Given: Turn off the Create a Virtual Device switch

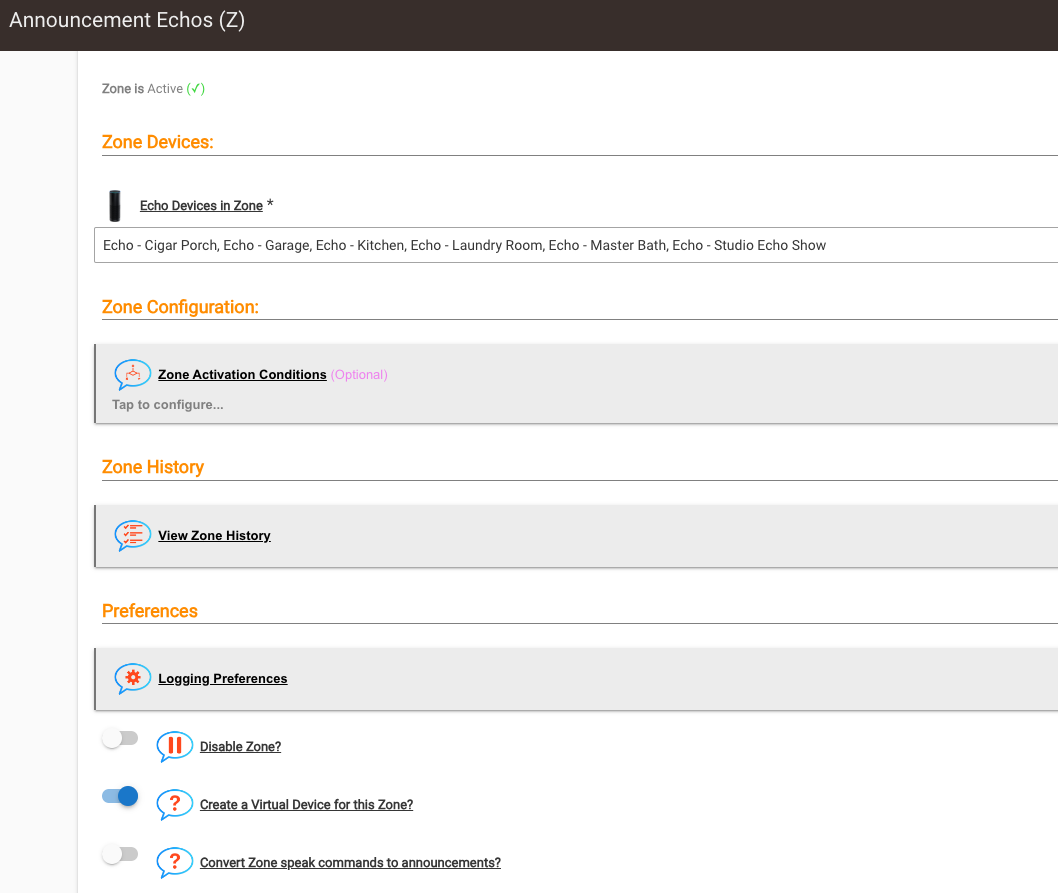Looking at the screenshot, I should (x=120, y=796).
